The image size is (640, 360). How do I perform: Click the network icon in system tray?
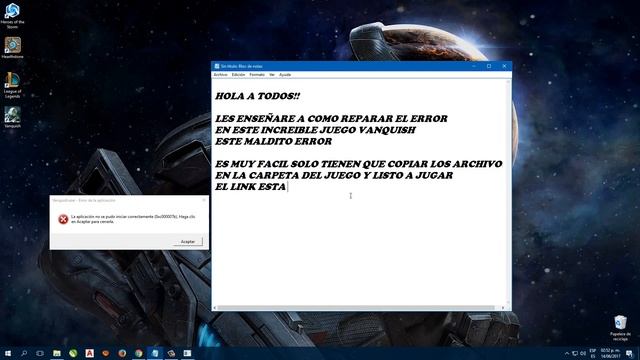(575, 353)
